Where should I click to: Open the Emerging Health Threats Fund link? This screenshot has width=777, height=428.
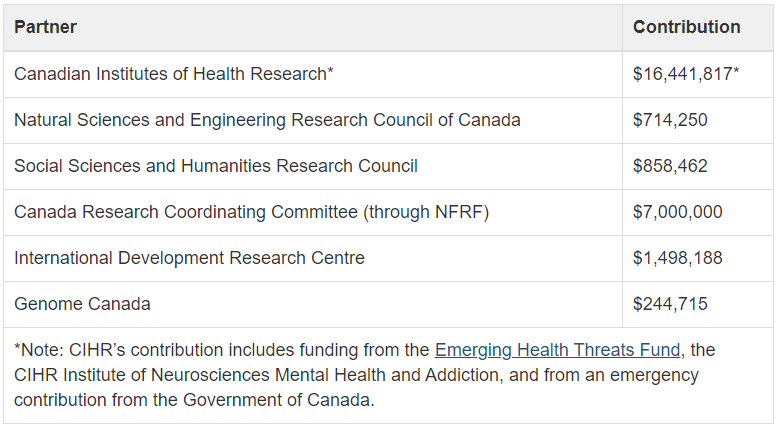click(557, 350)
